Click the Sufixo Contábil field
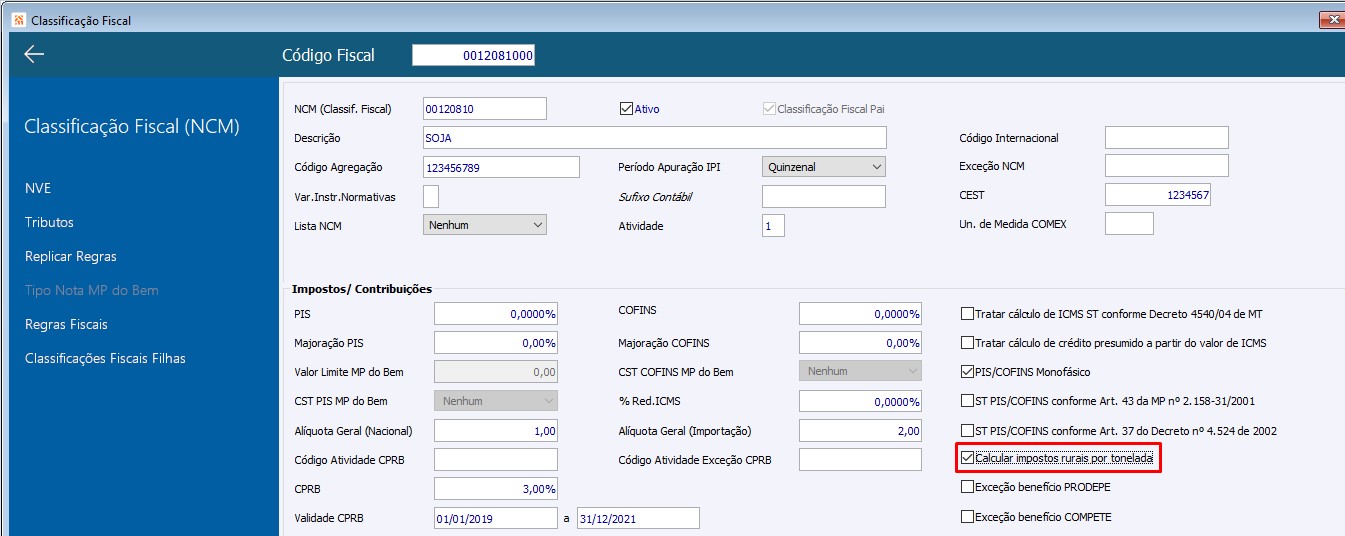Screen dimensions: 1345x536 [x=824, y=196]
